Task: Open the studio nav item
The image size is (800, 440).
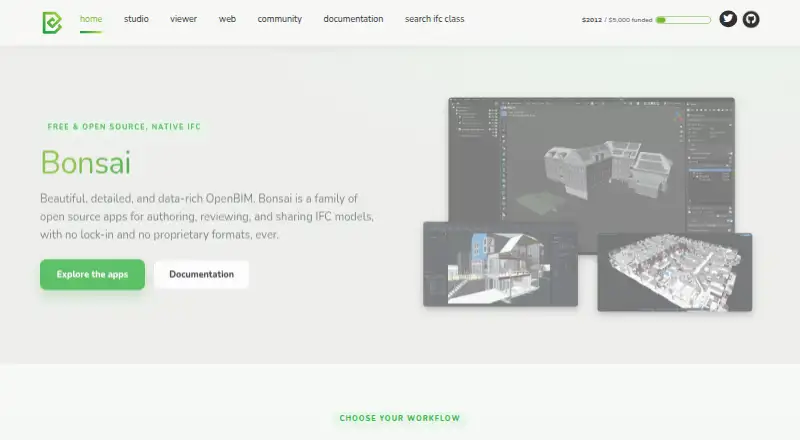Action: (x=136, y=19)
